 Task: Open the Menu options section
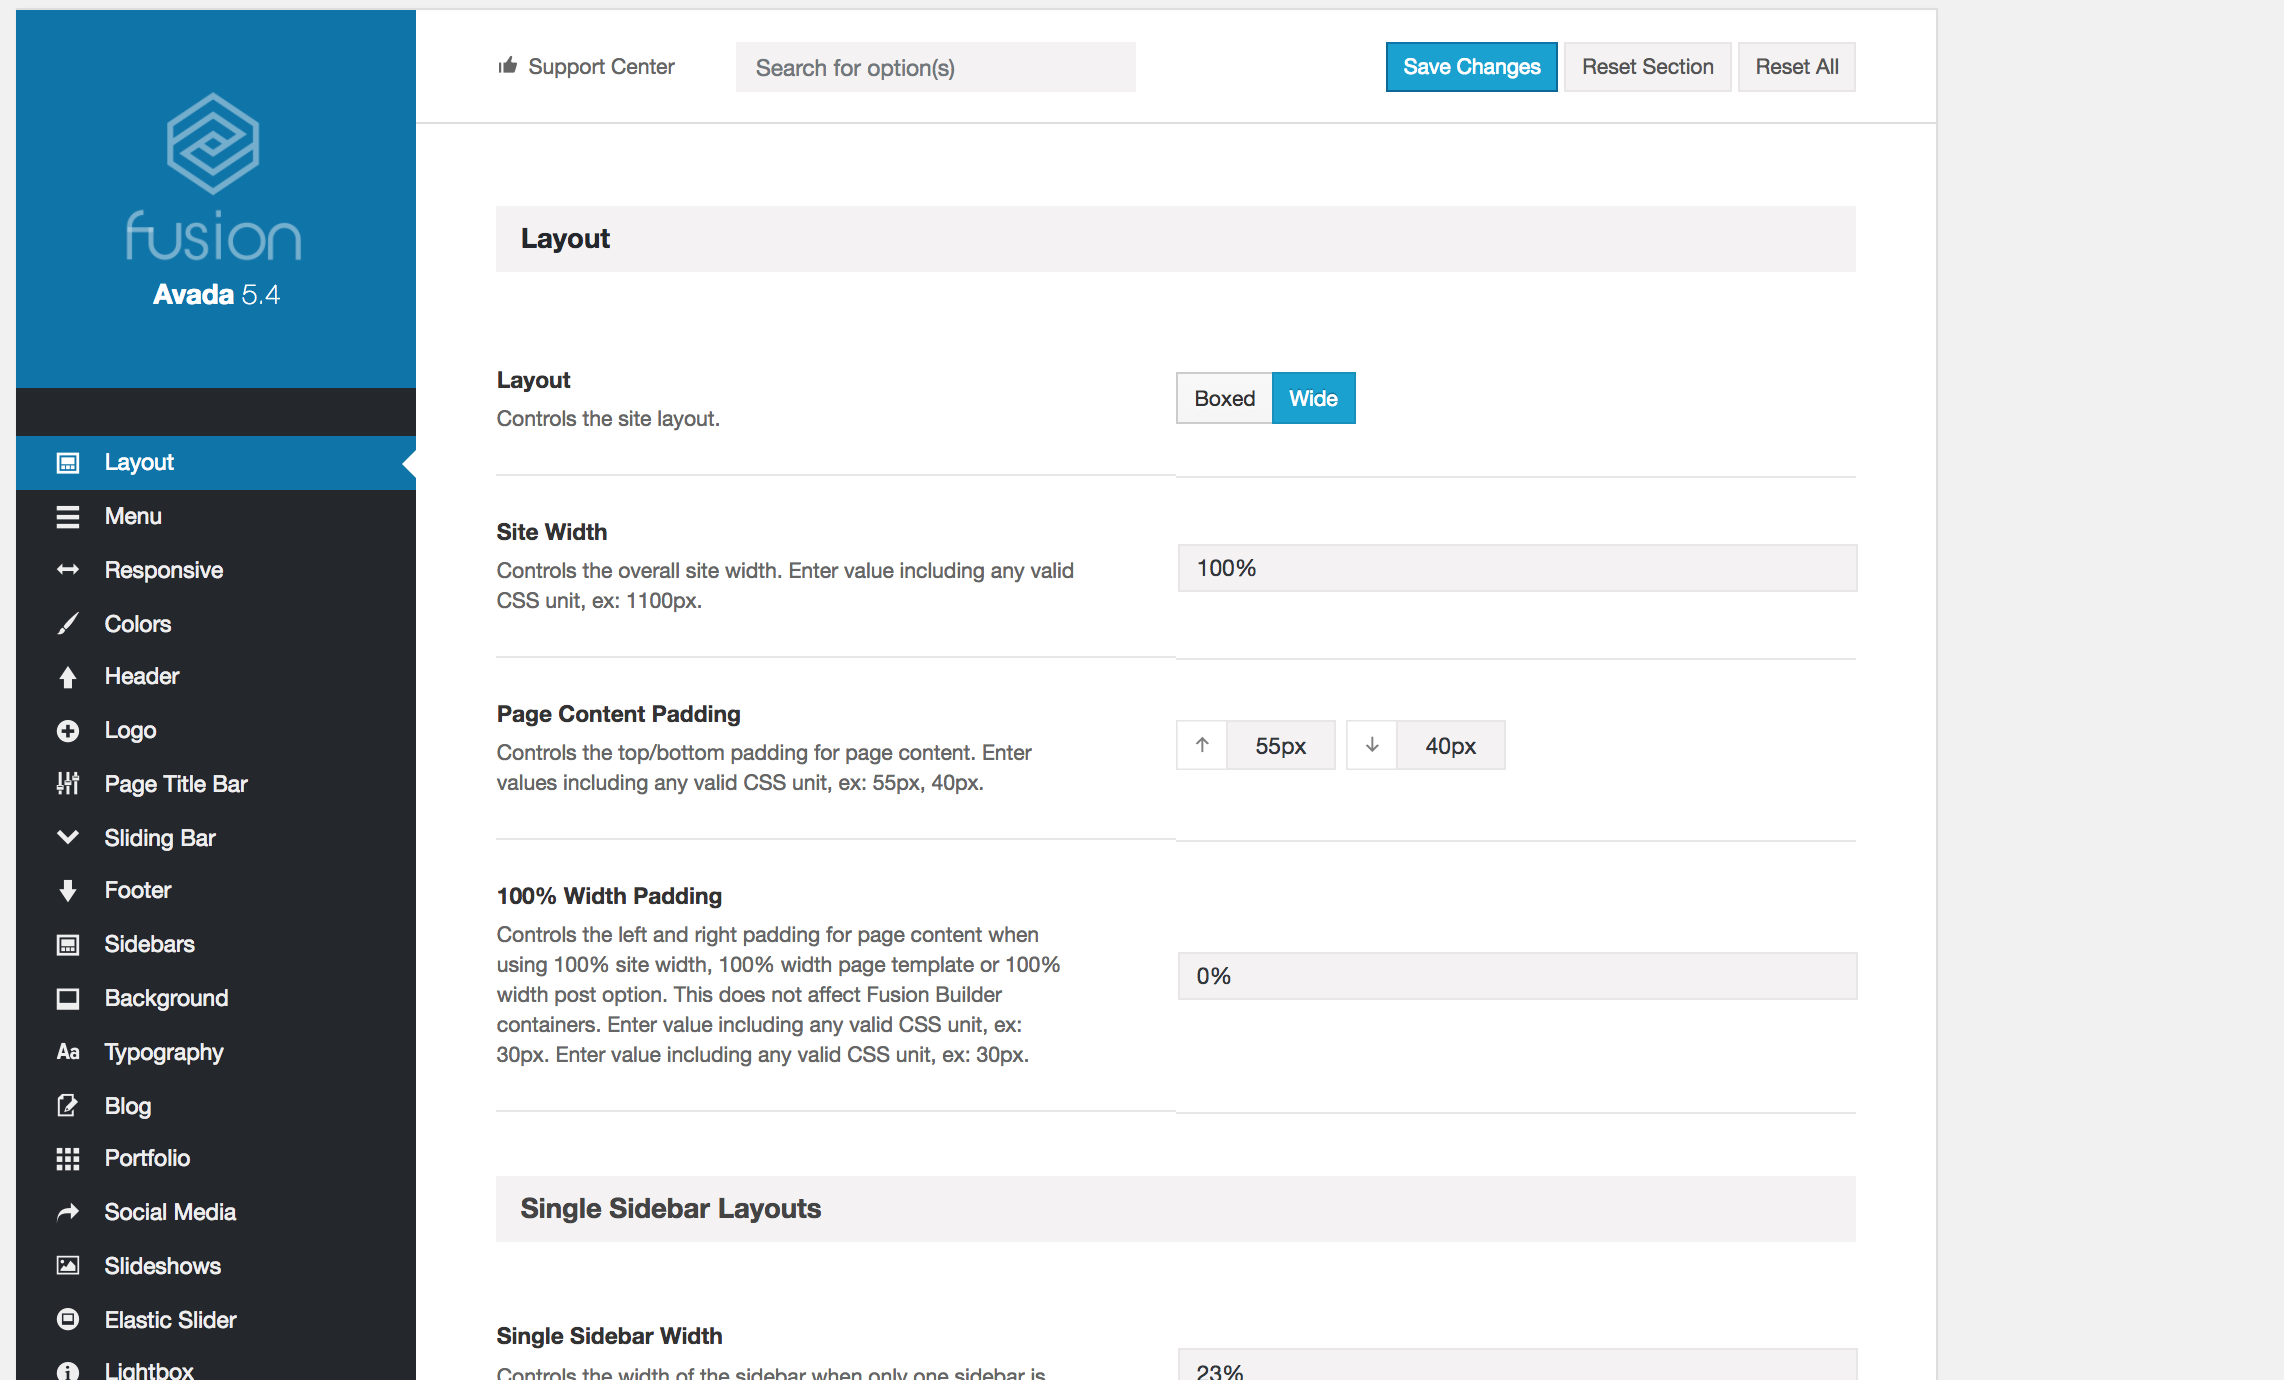[133, 516]
